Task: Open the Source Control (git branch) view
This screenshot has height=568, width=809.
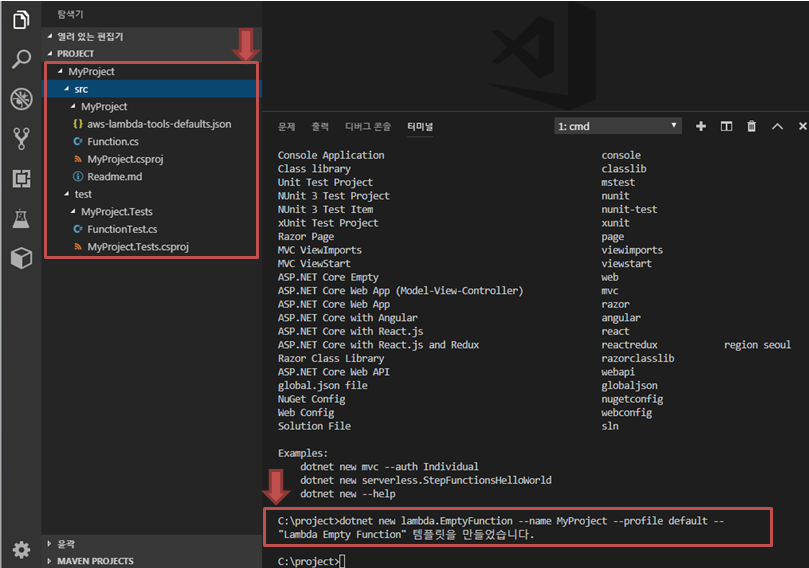Action: point(21,138)
